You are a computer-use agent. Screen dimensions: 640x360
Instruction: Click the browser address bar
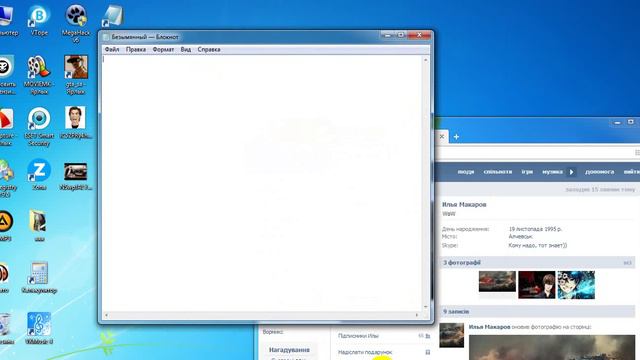pyautogui.click(x=535, y=153)
